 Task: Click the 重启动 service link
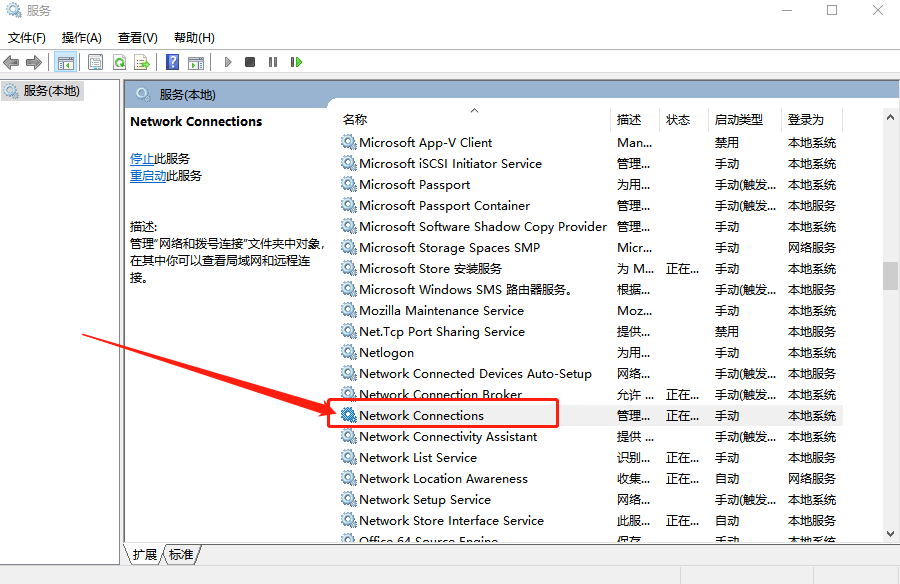point(147,175)
